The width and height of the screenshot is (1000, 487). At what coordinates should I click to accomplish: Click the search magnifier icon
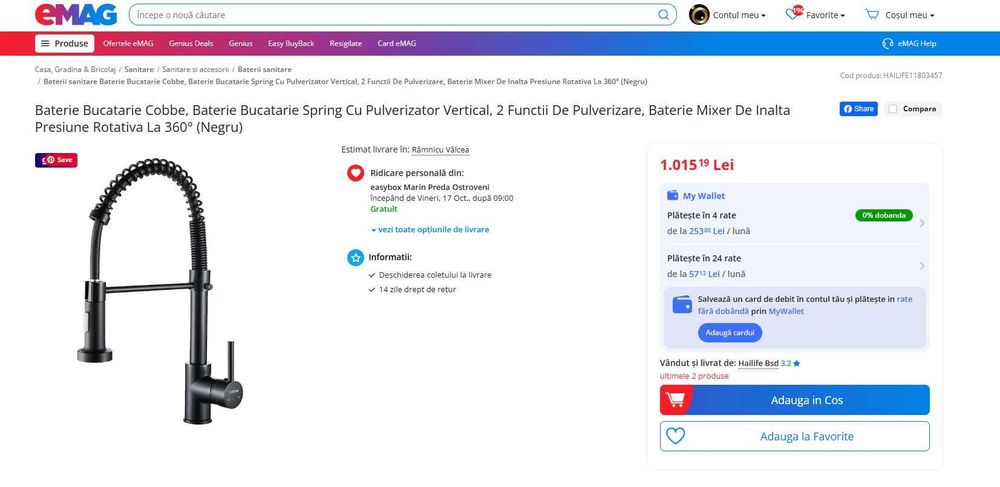pyautogui.click(x=664, y=15)
